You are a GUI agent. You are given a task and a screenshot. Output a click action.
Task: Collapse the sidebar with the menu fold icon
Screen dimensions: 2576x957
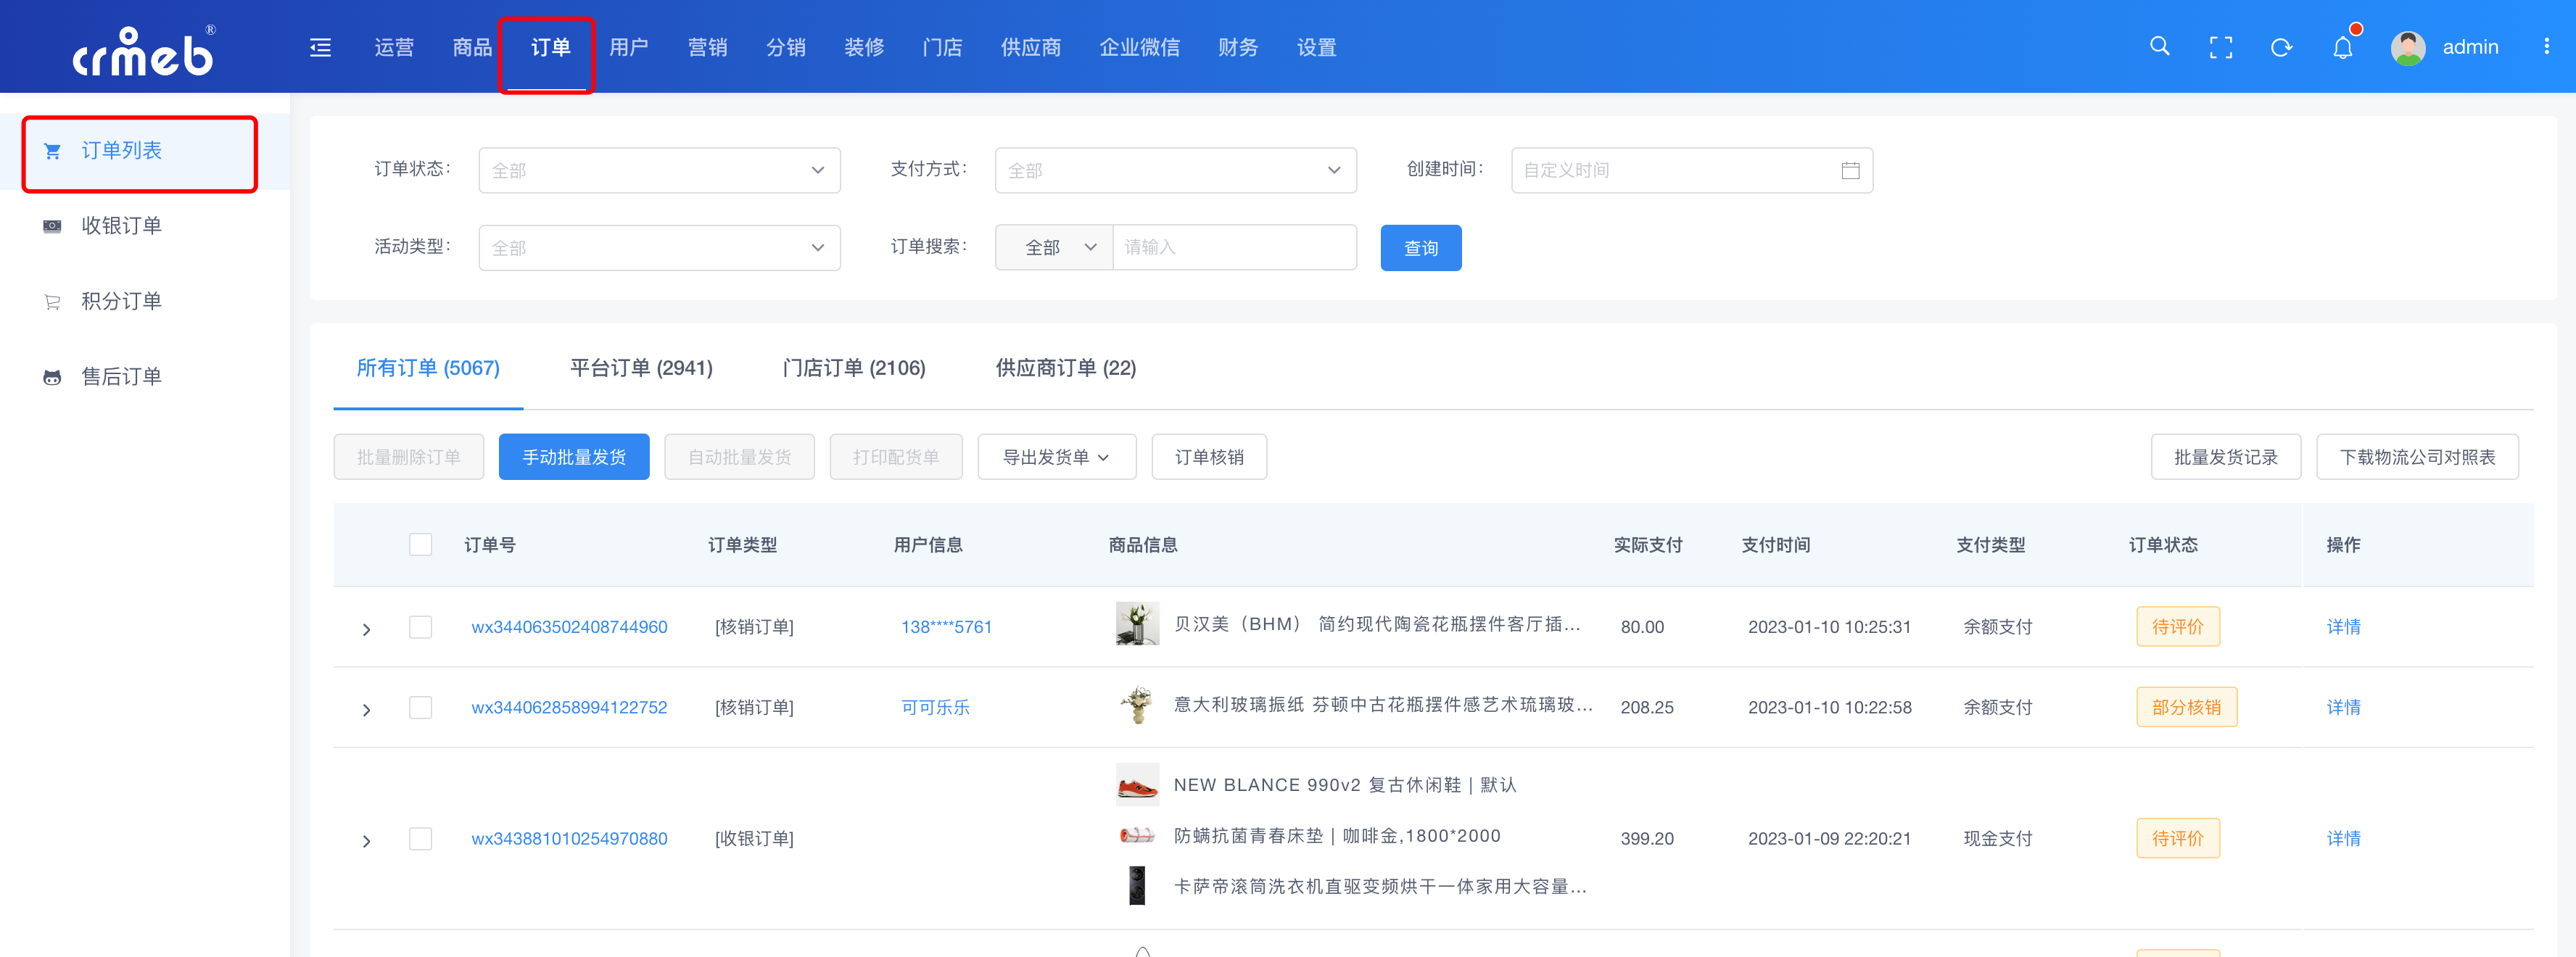(320, 47)
